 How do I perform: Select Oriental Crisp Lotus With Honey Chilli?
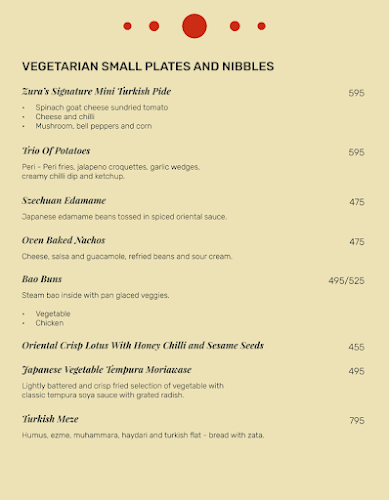(x=143, y=345)
